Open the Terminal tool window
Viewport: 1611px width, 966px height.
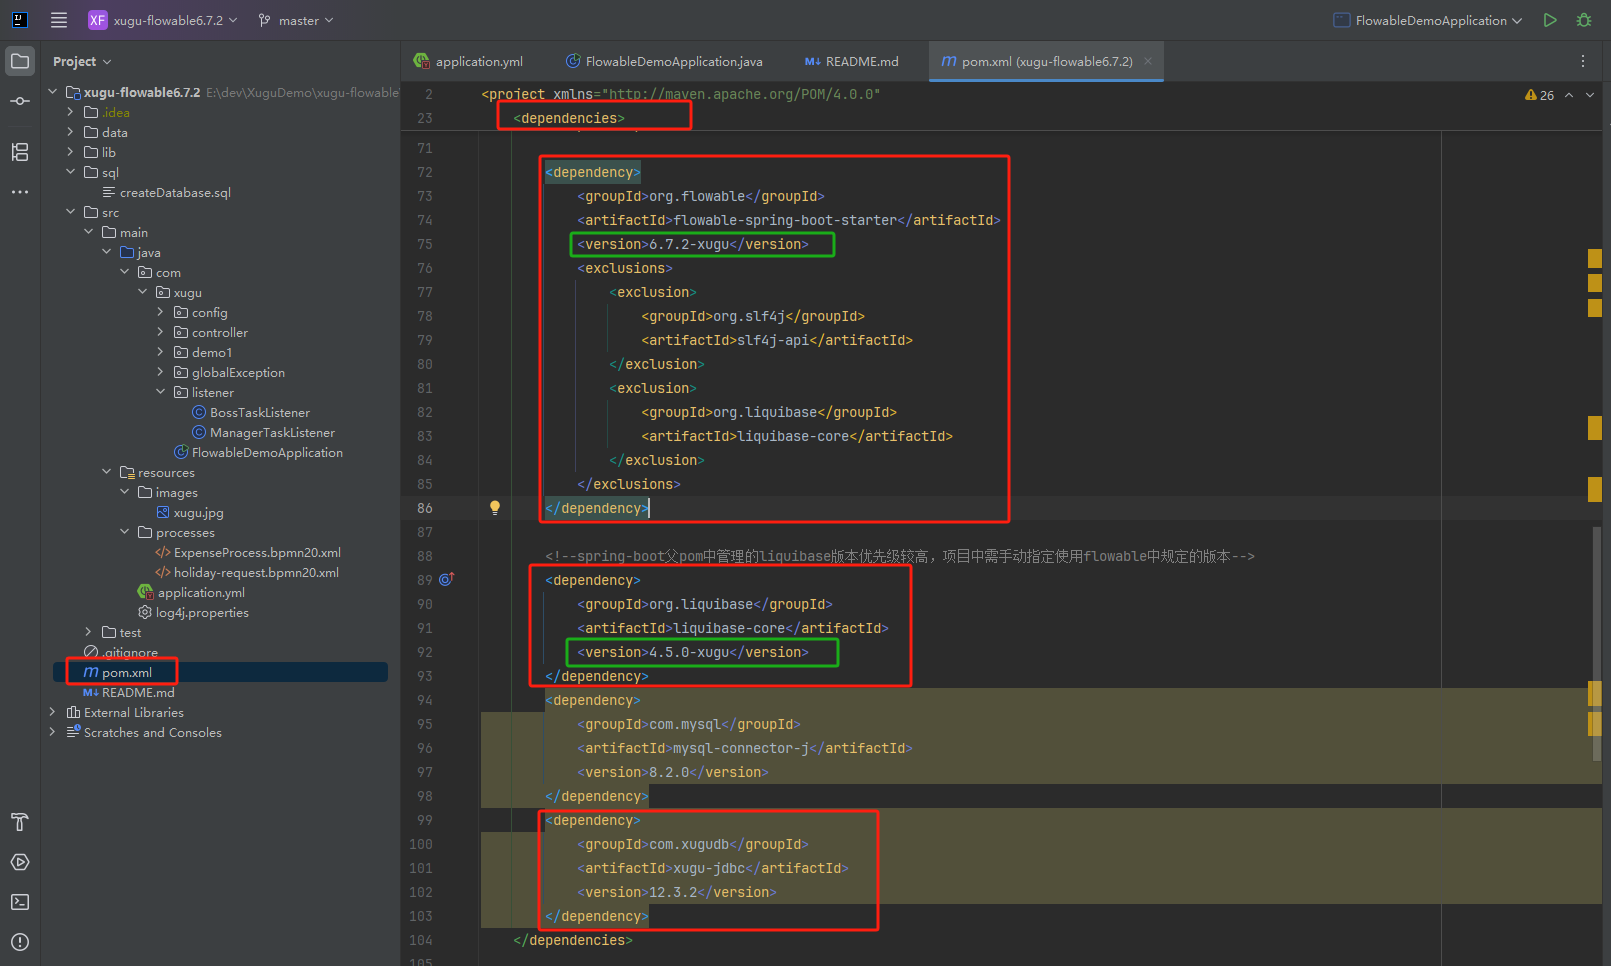click(20, 902)
